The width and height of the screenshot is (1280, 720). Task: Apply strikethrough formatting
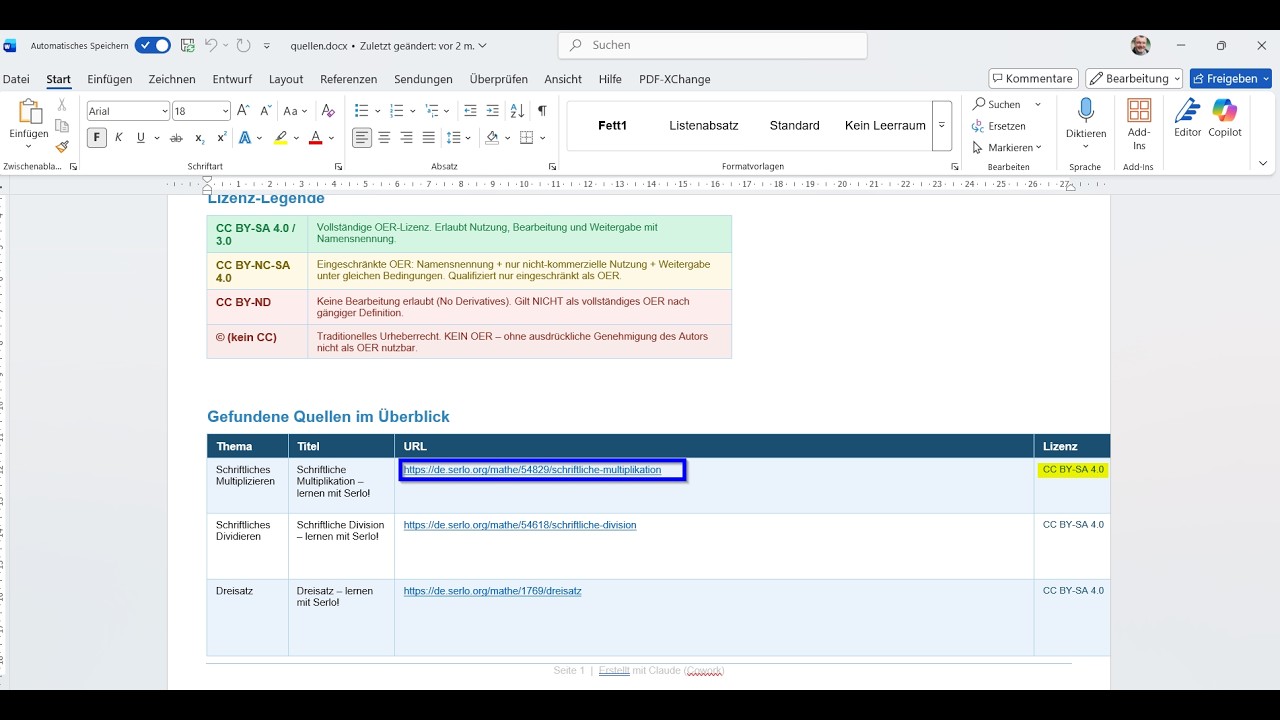(176, 138)
